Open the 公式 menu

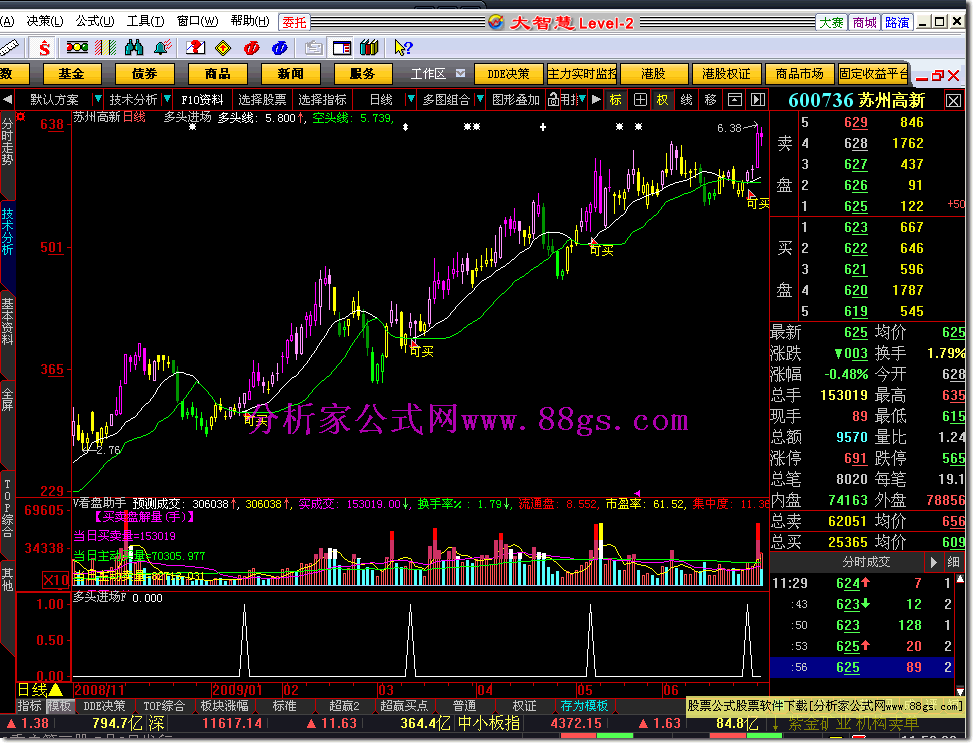coord(95,21)
